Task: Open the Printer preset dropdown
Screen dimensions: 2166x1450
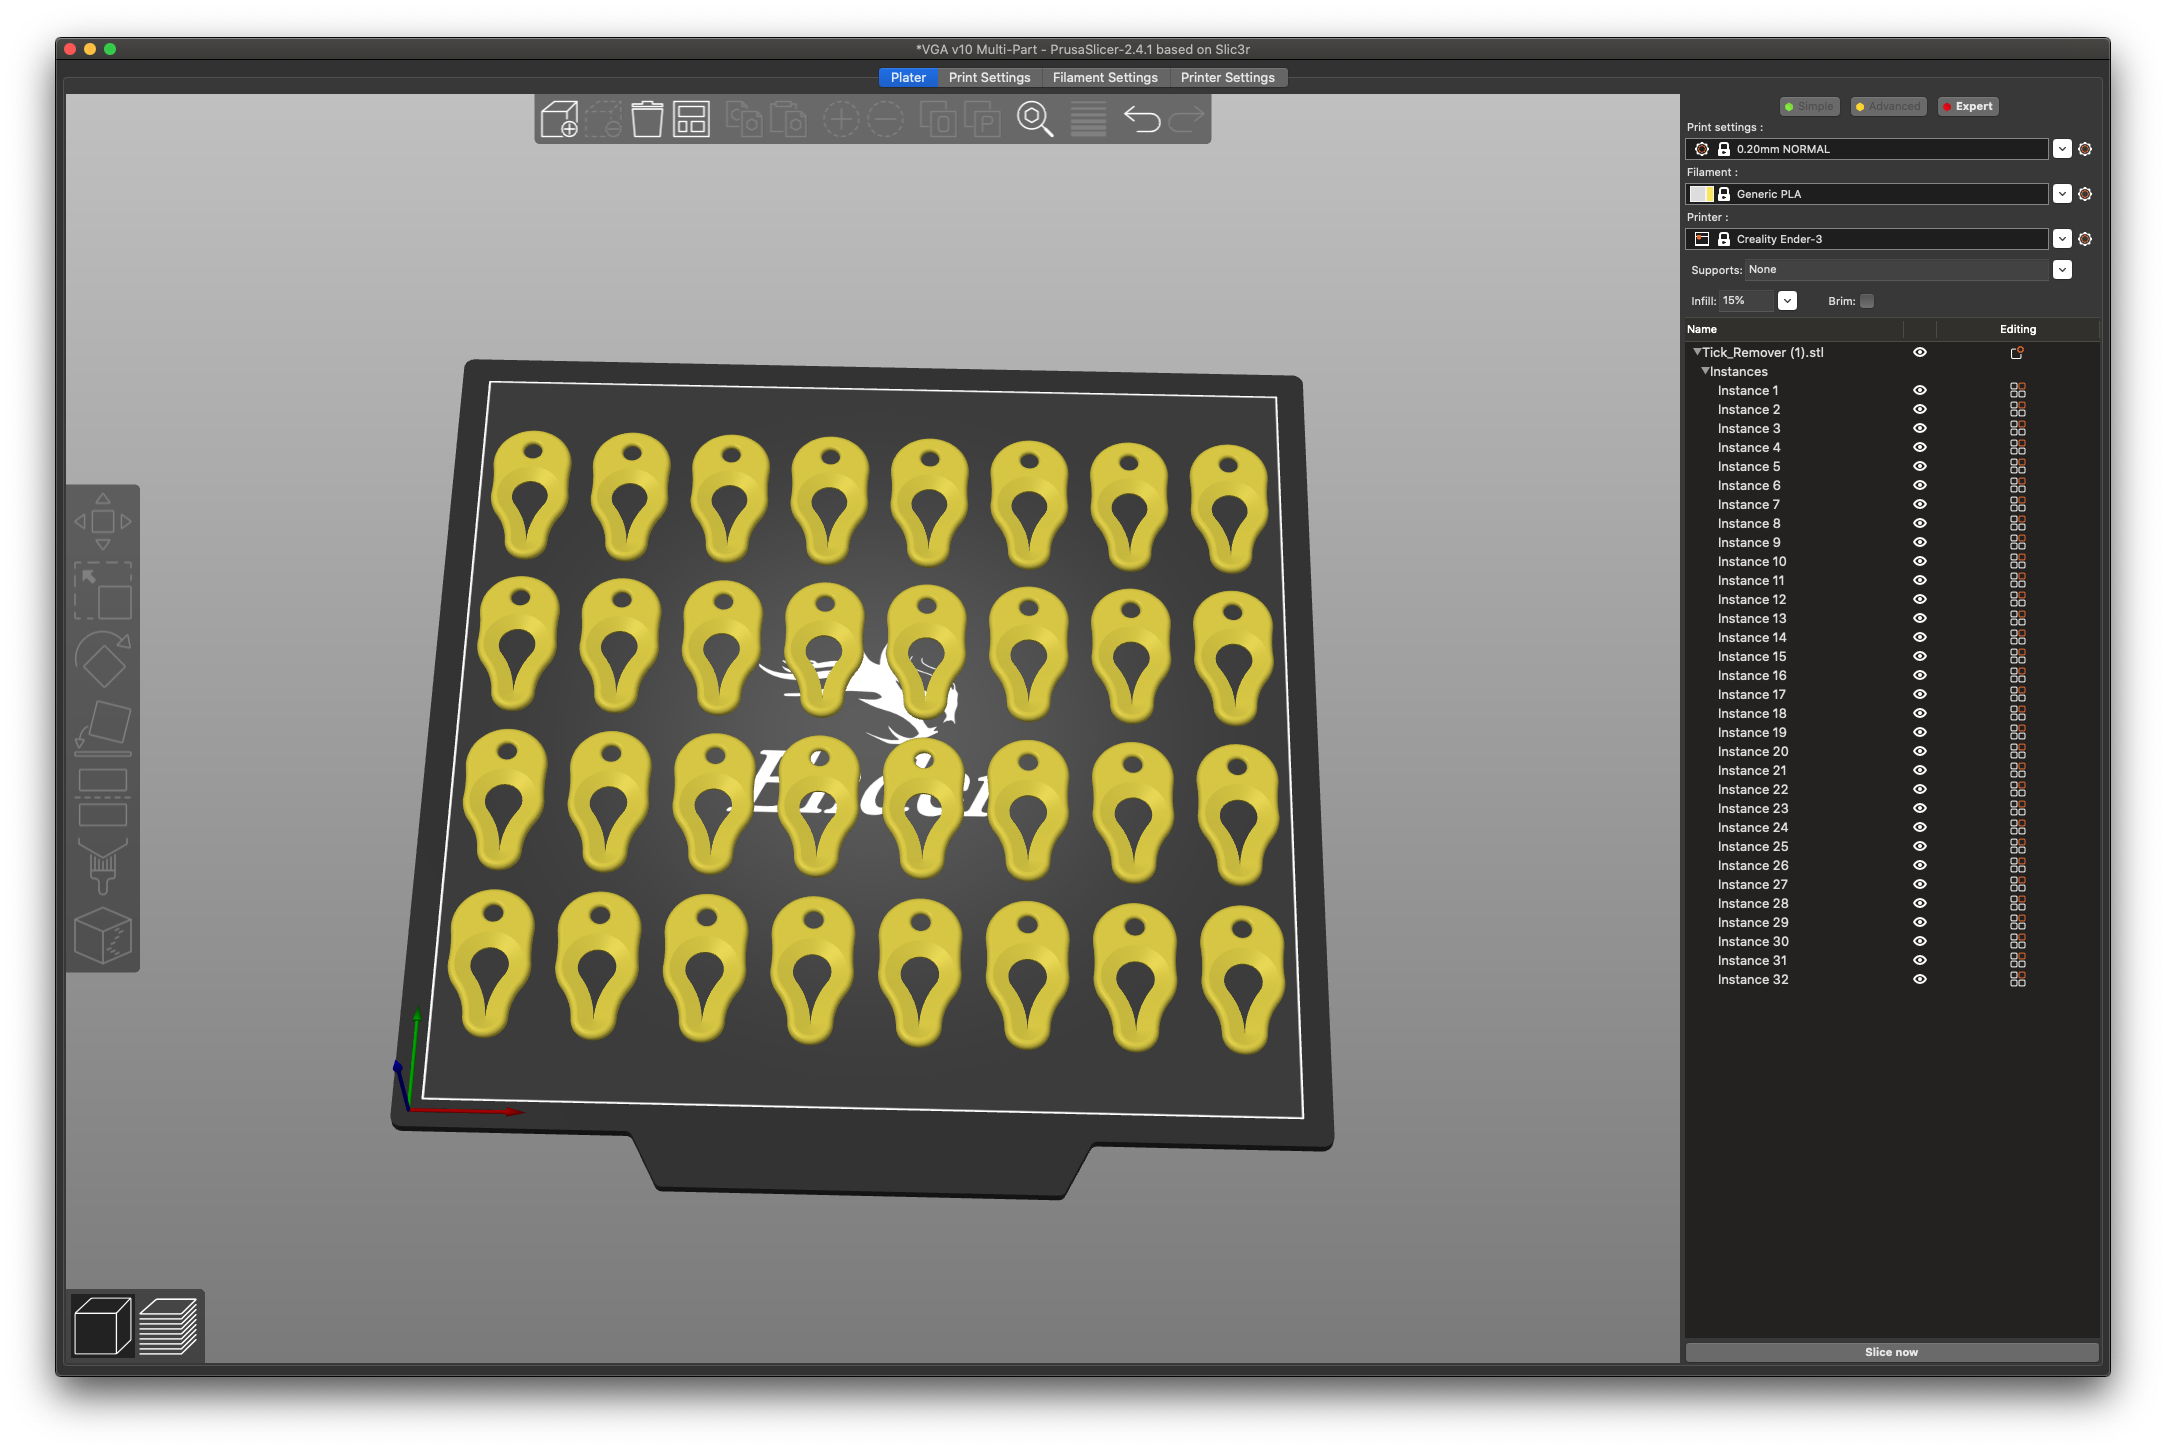Action: point(2062,239)
